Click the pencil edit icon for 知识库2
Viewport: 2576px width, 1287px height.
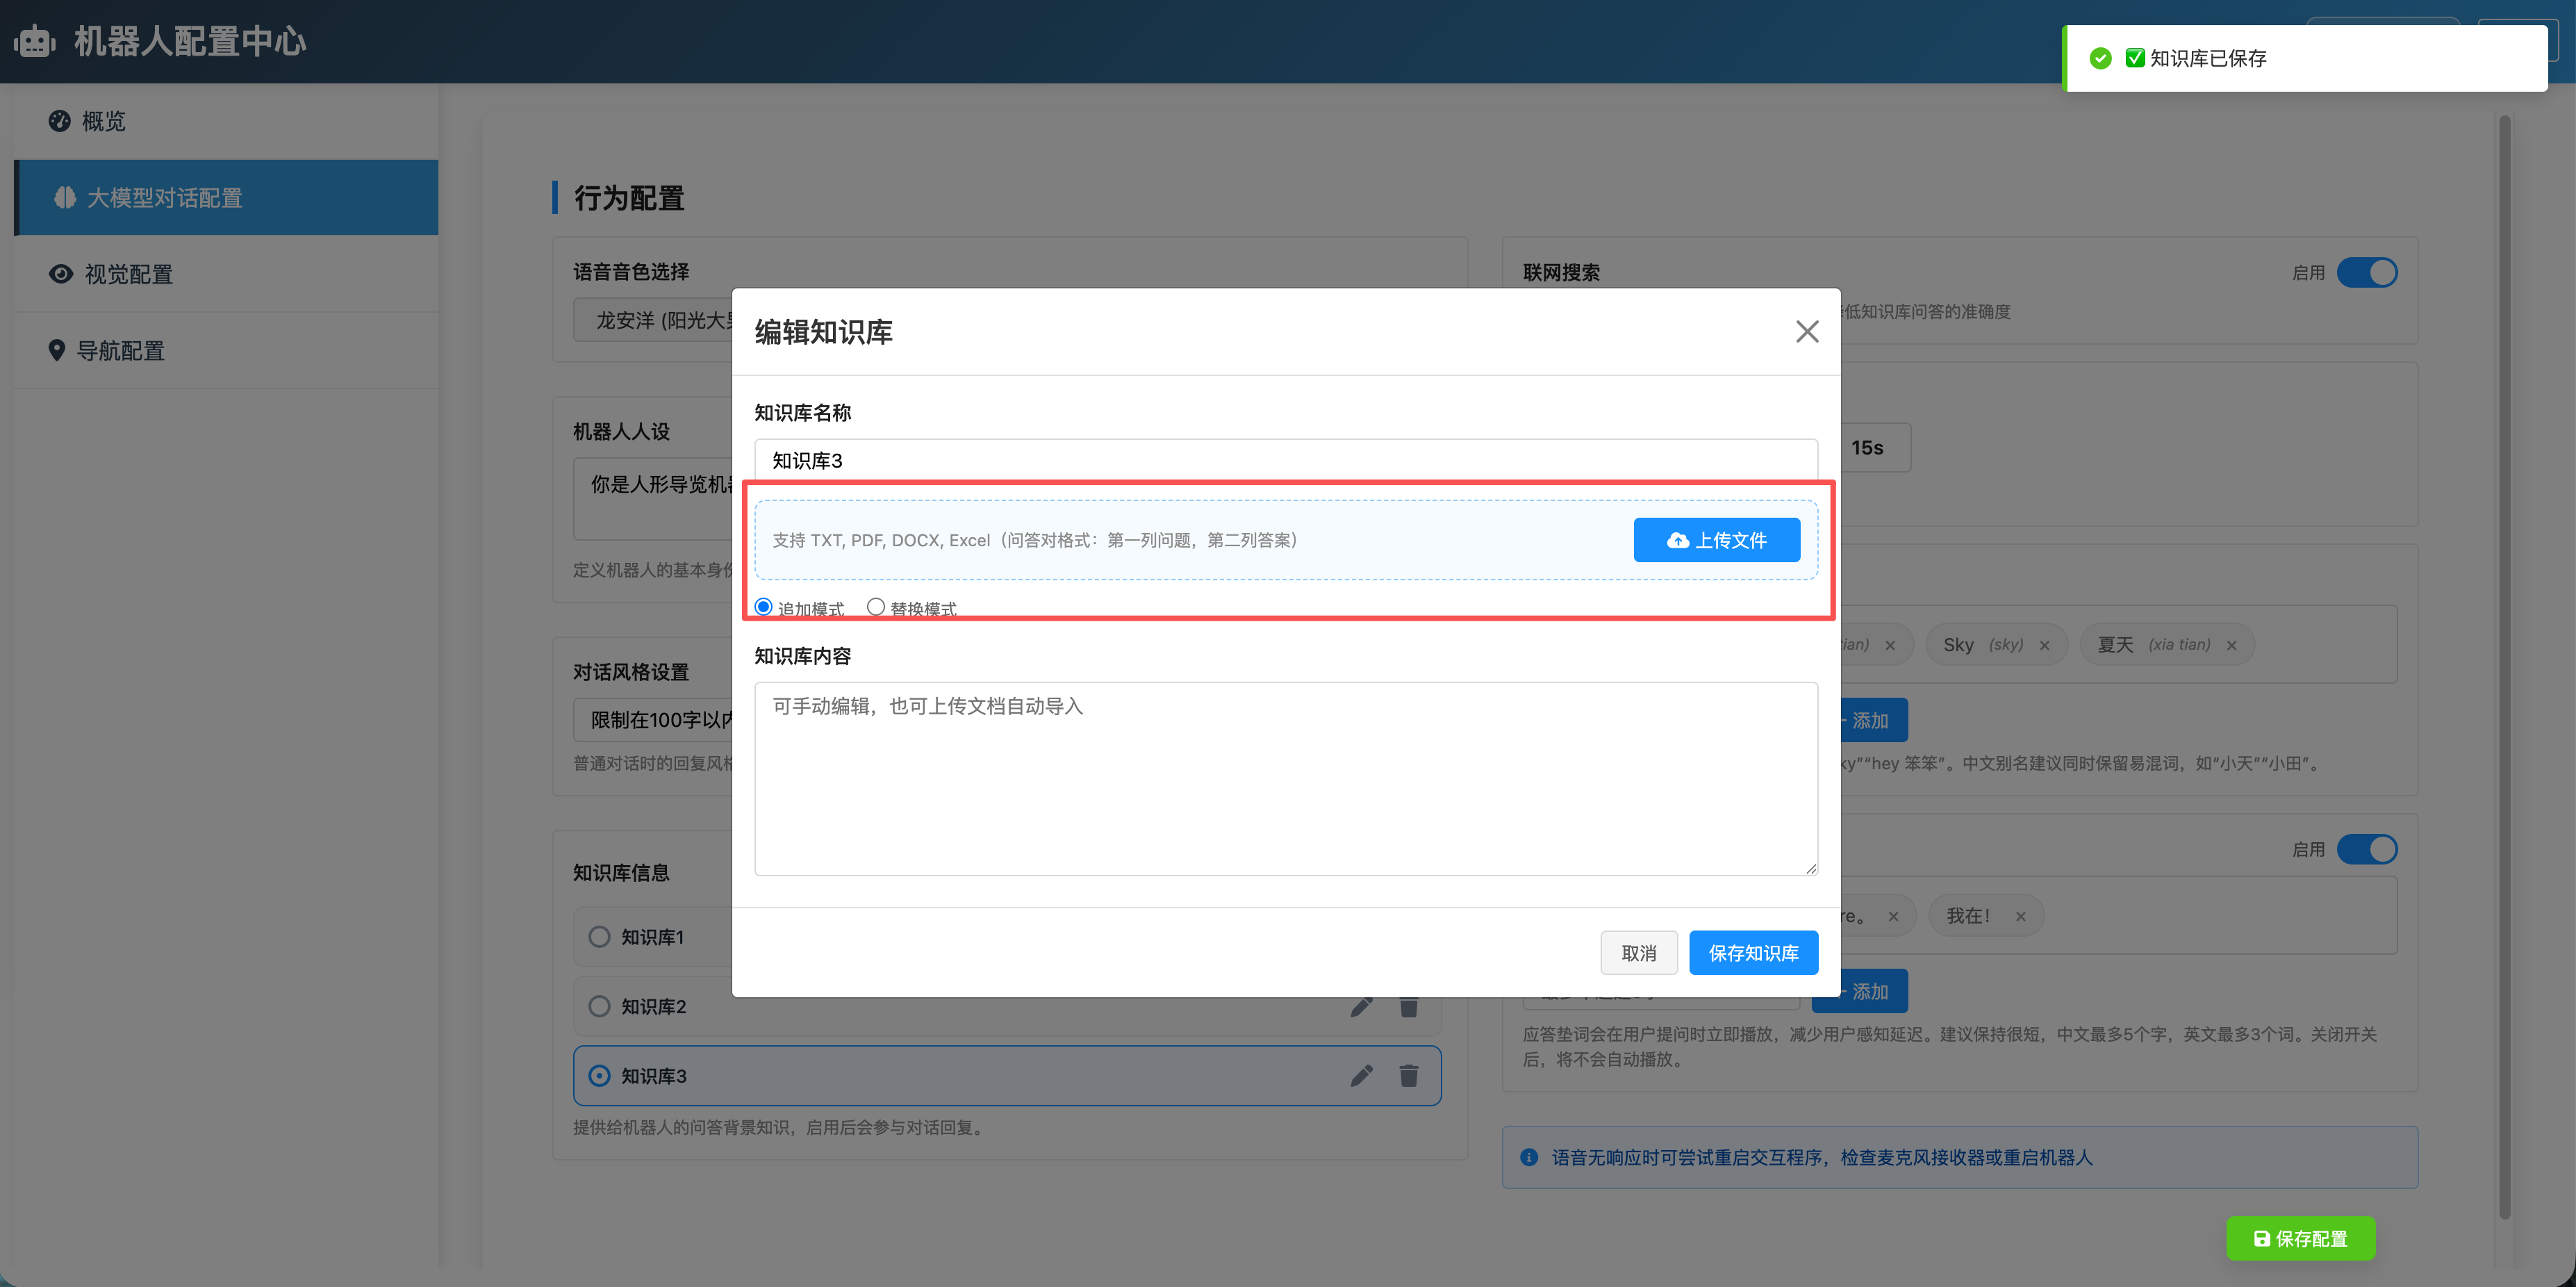click(x=1361, y=1006)
